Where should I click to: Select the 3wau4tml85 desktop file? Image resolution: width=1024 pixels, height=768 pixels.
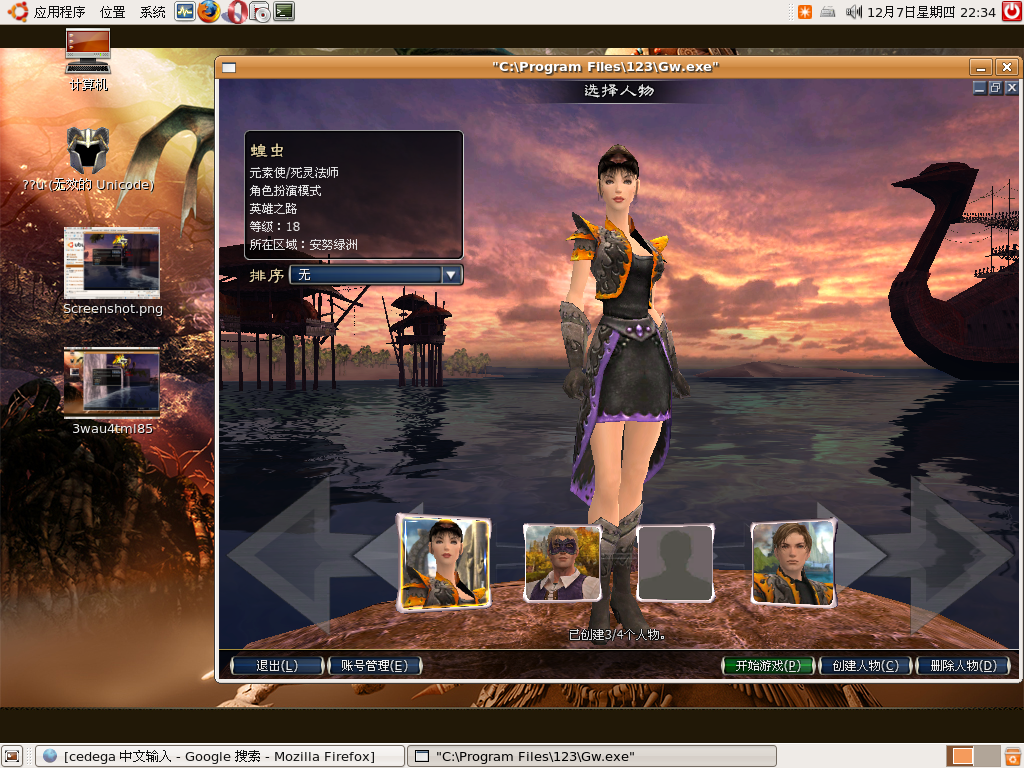[x=112, y=391]
